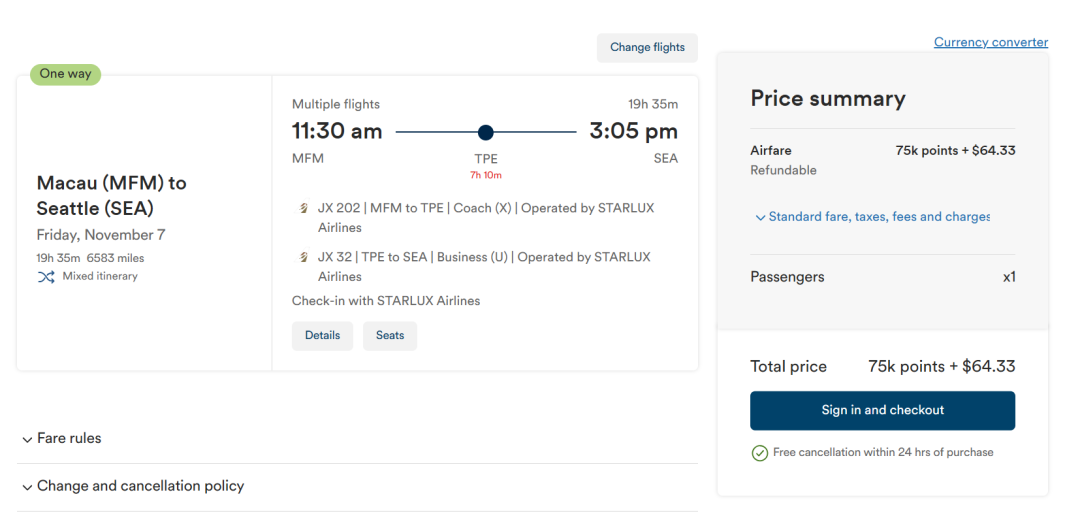Open flight Details

click(x=322, y=336)
